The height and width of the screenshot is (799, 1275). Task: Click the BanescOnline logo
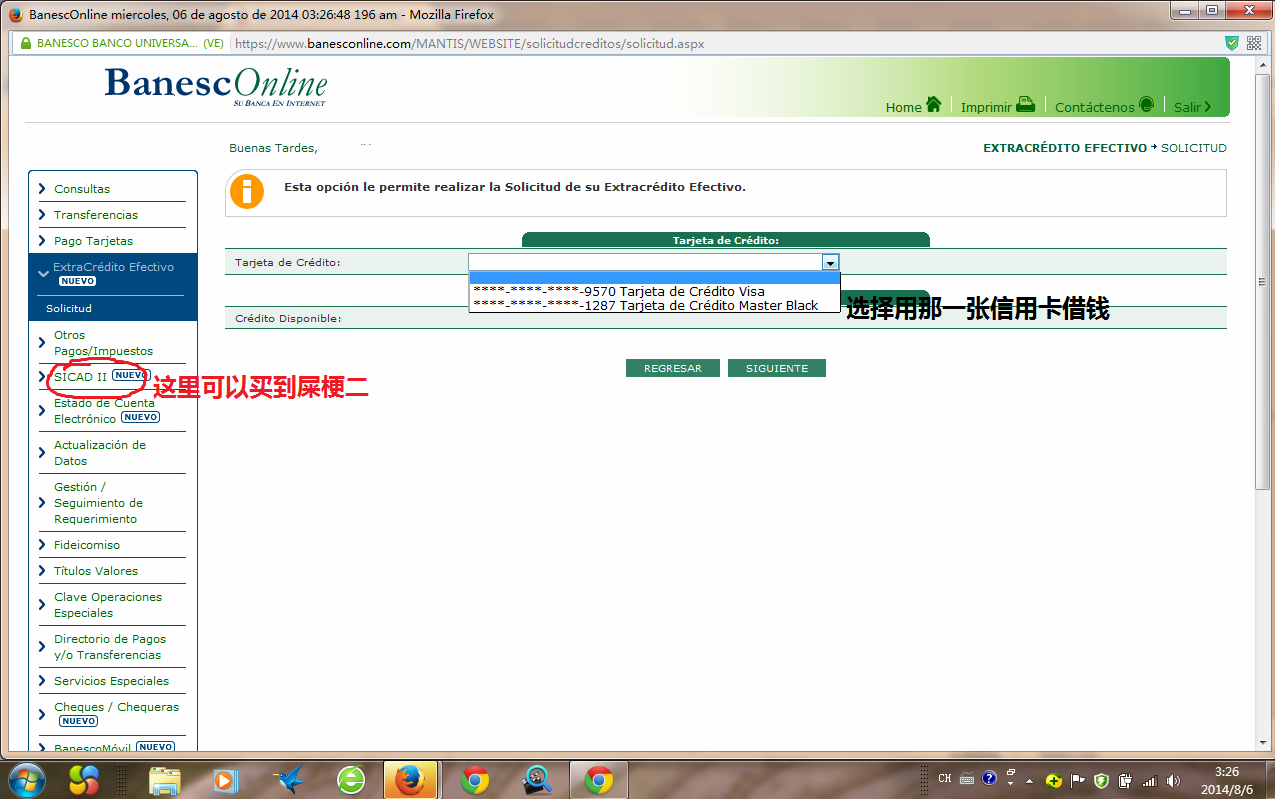tap(216, 86)
